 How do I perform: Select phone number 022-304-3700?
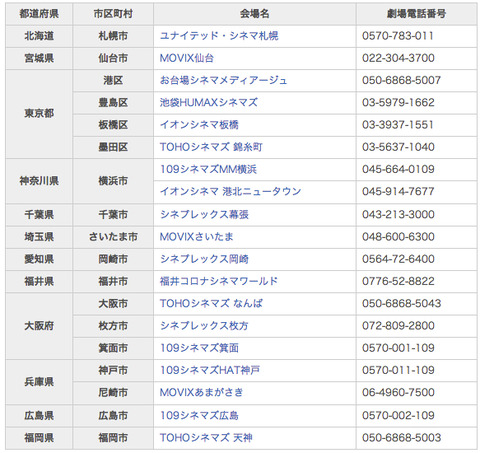point(398,58)
